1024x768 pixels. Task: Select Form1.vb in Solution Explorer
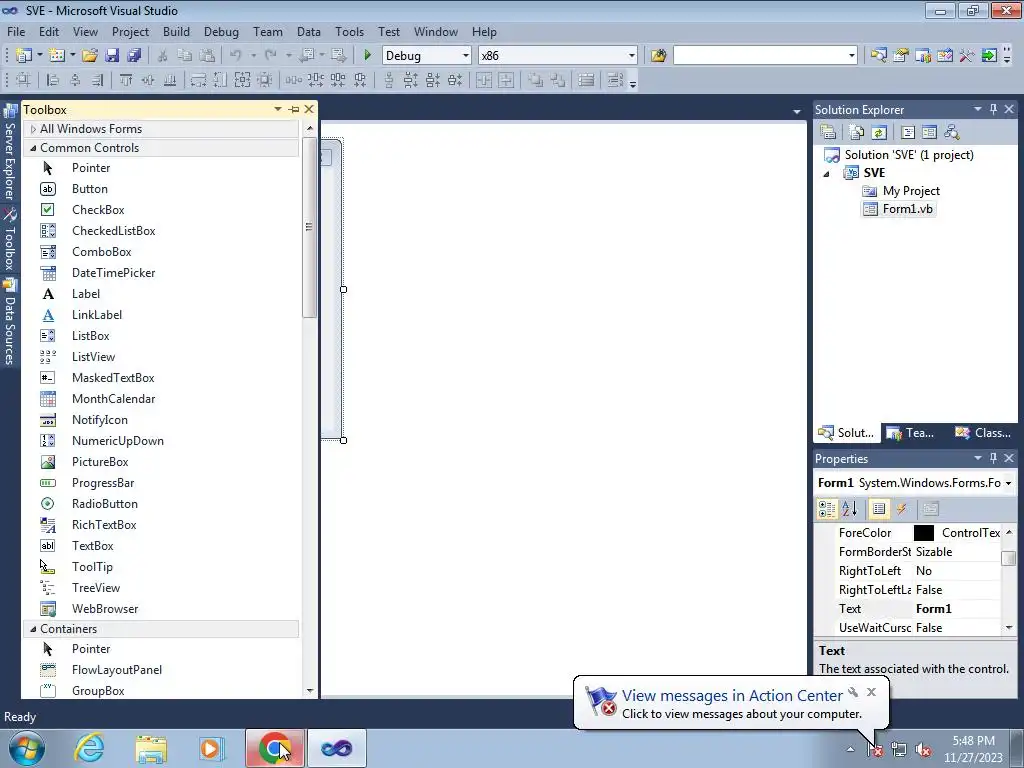click(x=899, y=209)
